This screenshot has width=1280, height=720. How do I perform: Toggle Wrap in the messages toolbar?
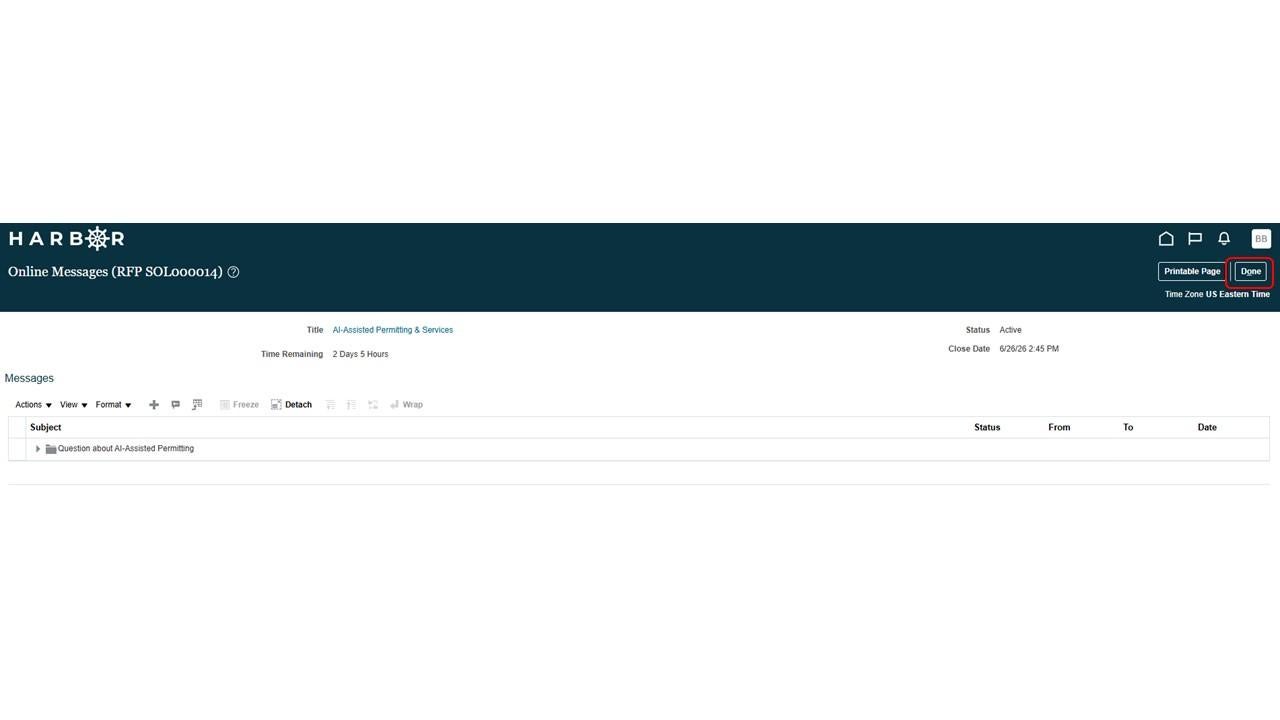click(406, 405)
